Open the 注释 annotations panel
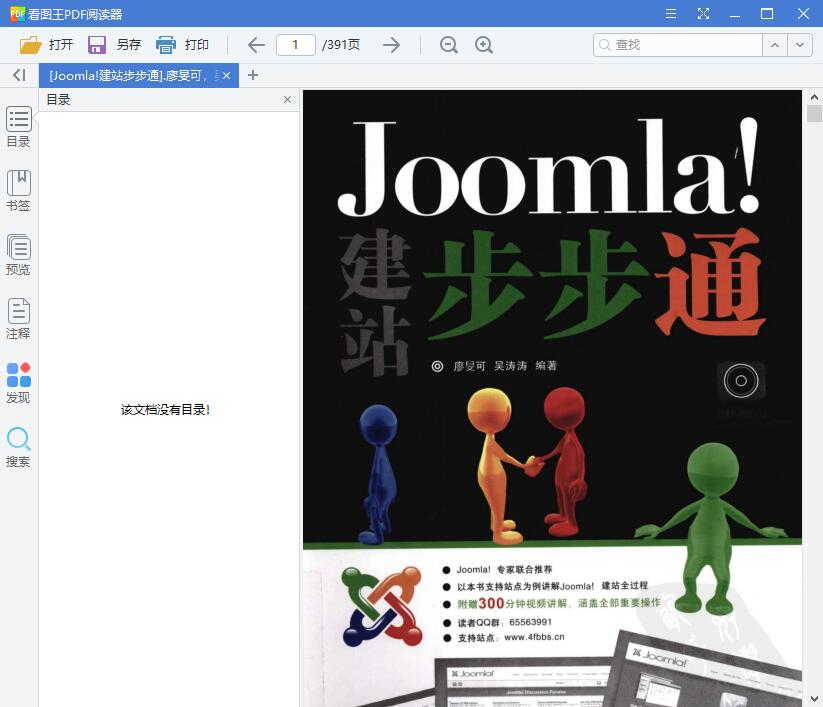The width and height of the screenshot is (823, 707). tap(18, 317)
